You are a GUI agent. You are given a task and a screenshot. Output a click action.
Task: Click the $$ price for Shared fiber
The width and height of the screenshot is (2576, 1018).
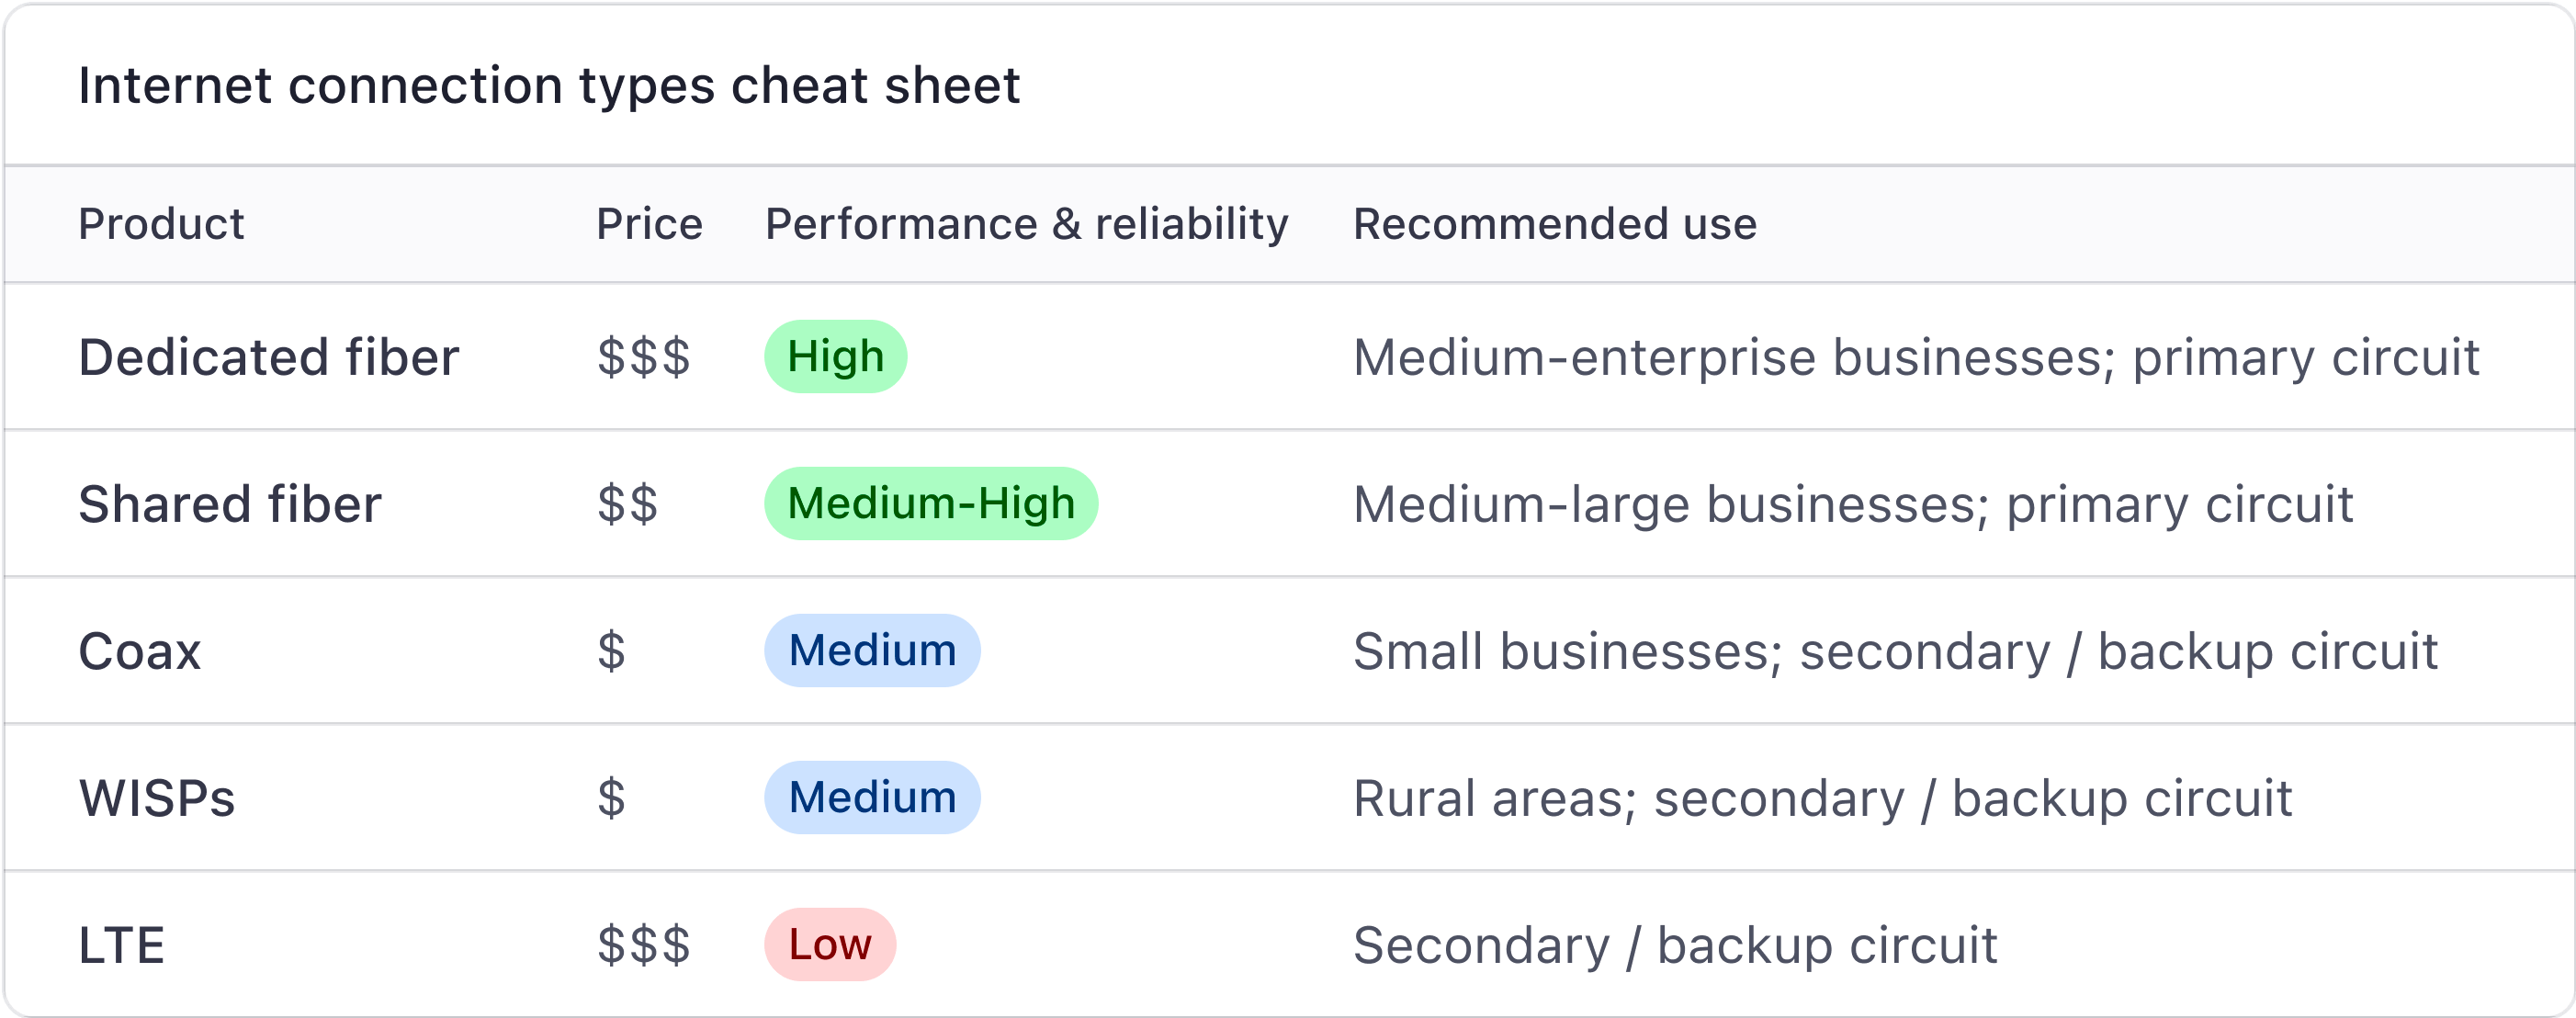[628, 504]
